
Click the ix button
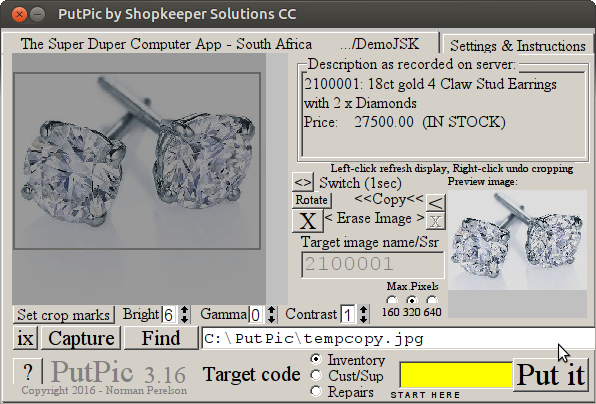(25, 338)
